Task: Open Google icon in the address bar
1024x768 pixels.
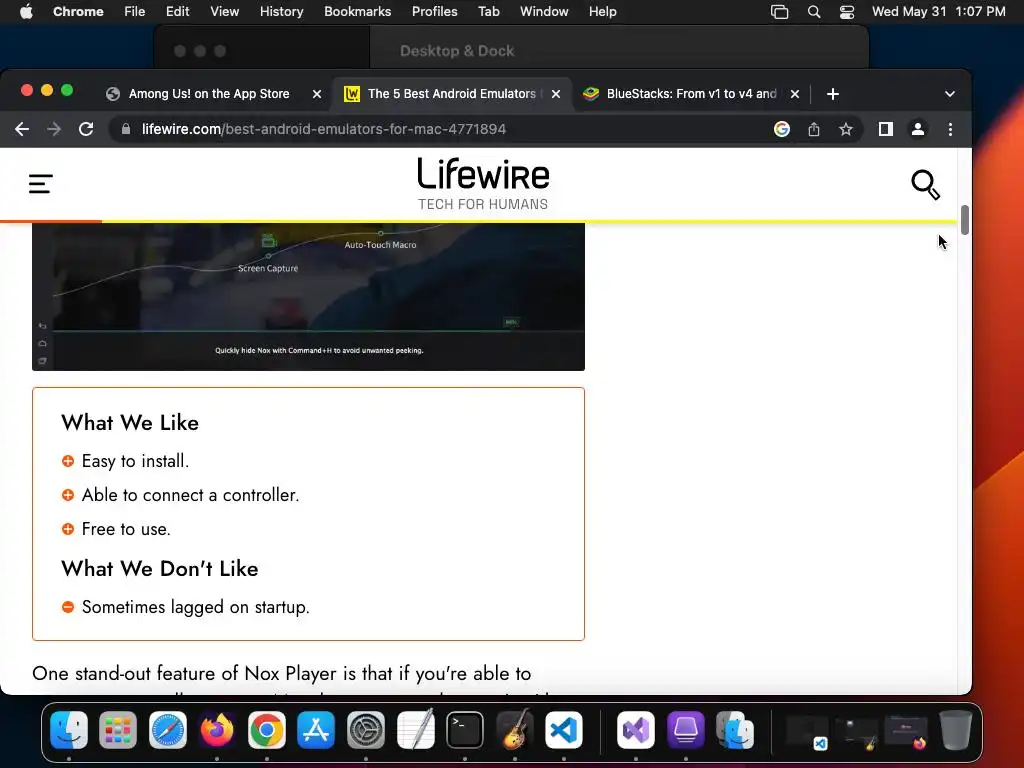Action: (782, 129)
